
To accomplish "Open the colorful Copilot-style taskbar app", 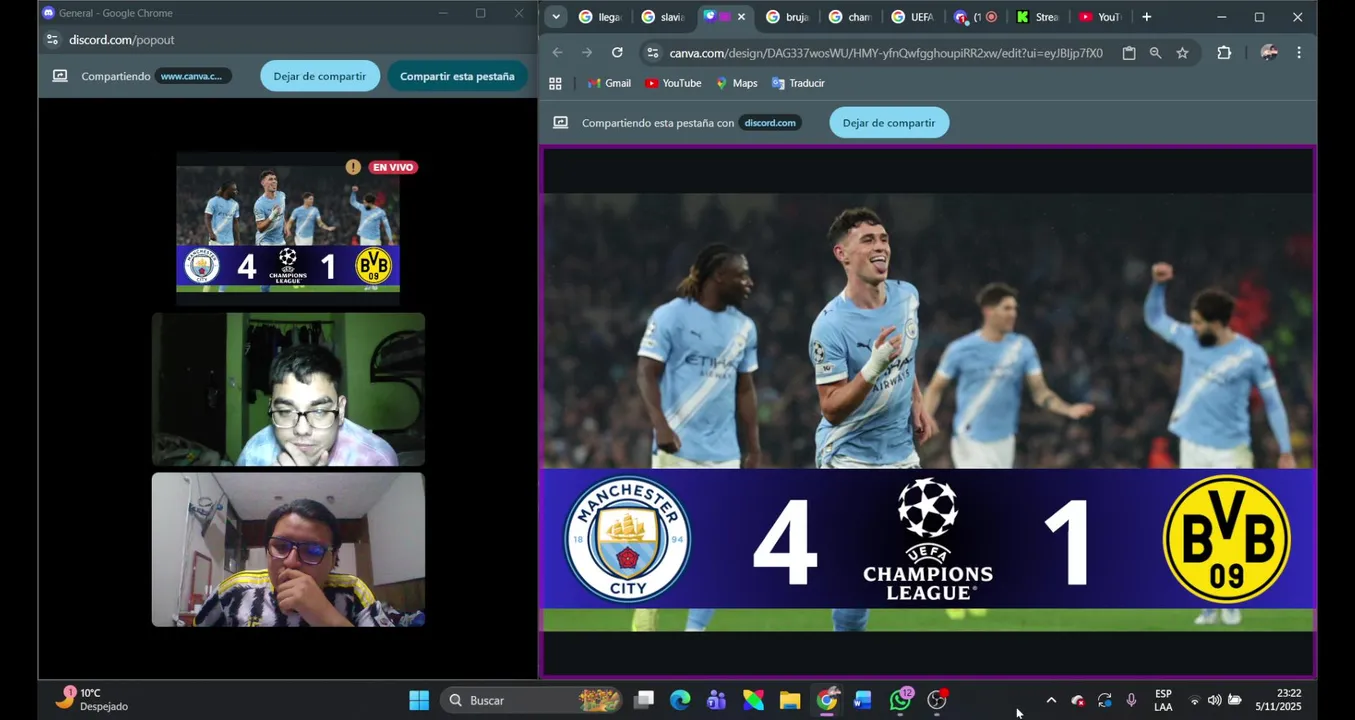I will [x=754, y=700].
